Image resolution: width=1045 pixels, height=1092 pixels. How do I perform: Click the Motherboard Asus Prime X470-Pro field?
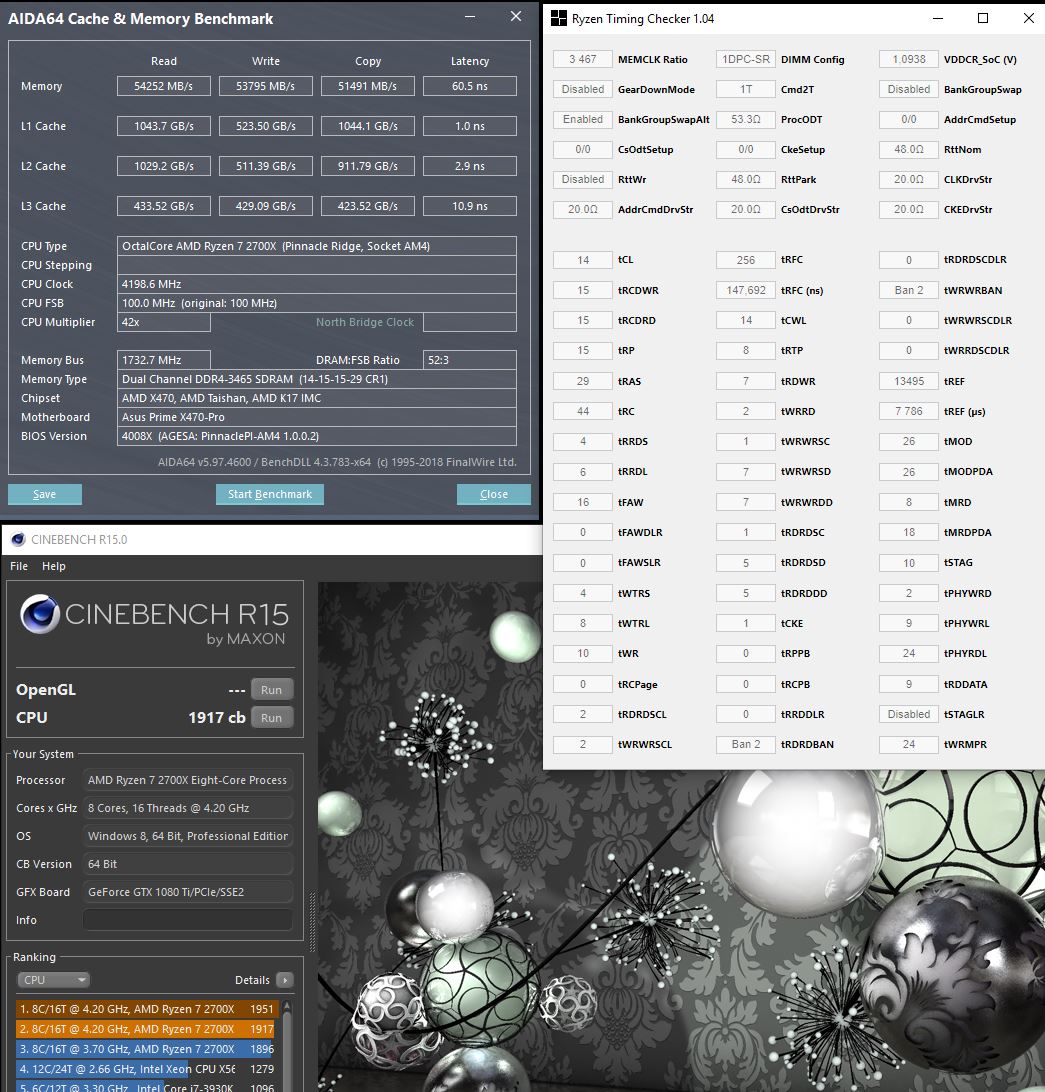pyautogui.click(x=317, y=417)
